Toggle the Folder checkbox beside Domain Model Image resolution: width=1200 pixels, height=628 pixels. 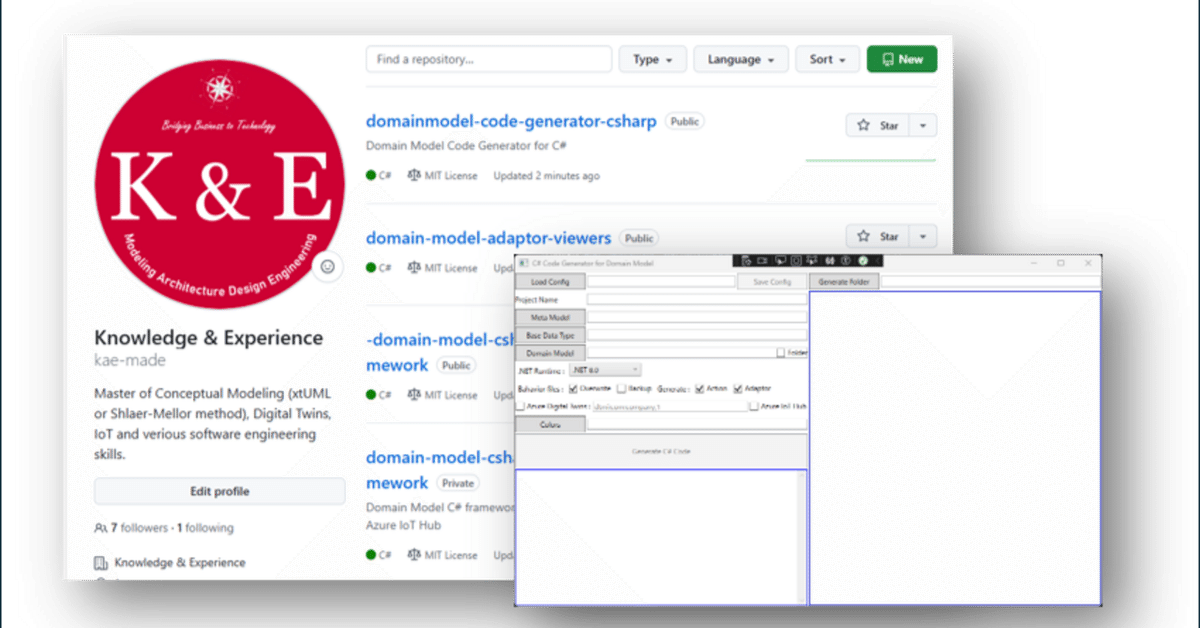(781, 353)
